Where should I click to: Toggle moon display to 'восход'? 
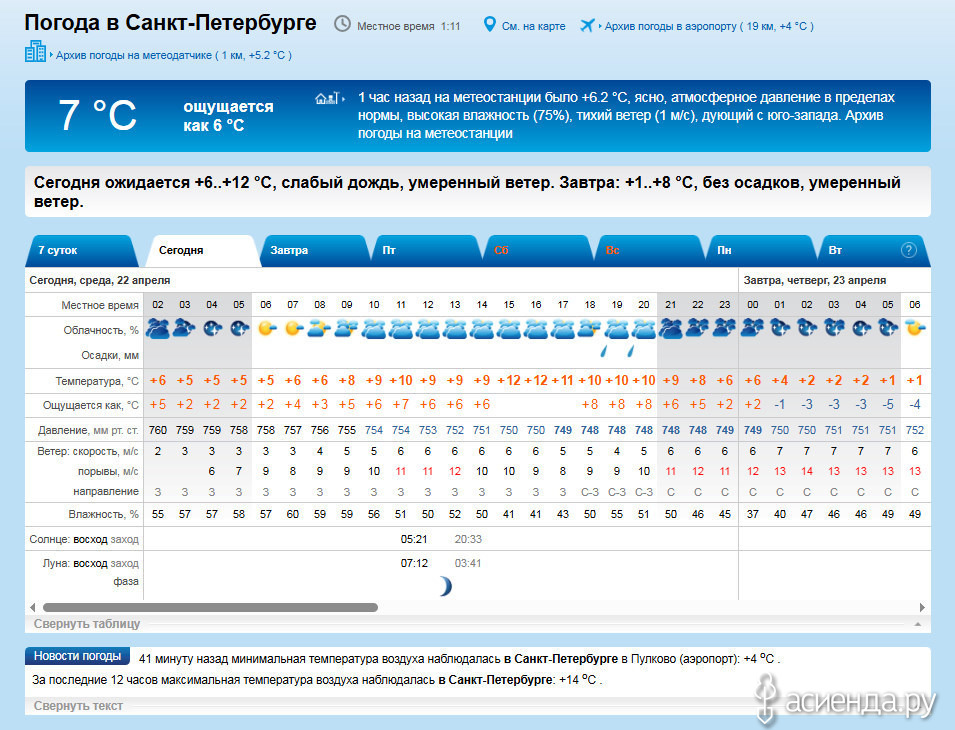pyautogui.click(x=89, y=563)
